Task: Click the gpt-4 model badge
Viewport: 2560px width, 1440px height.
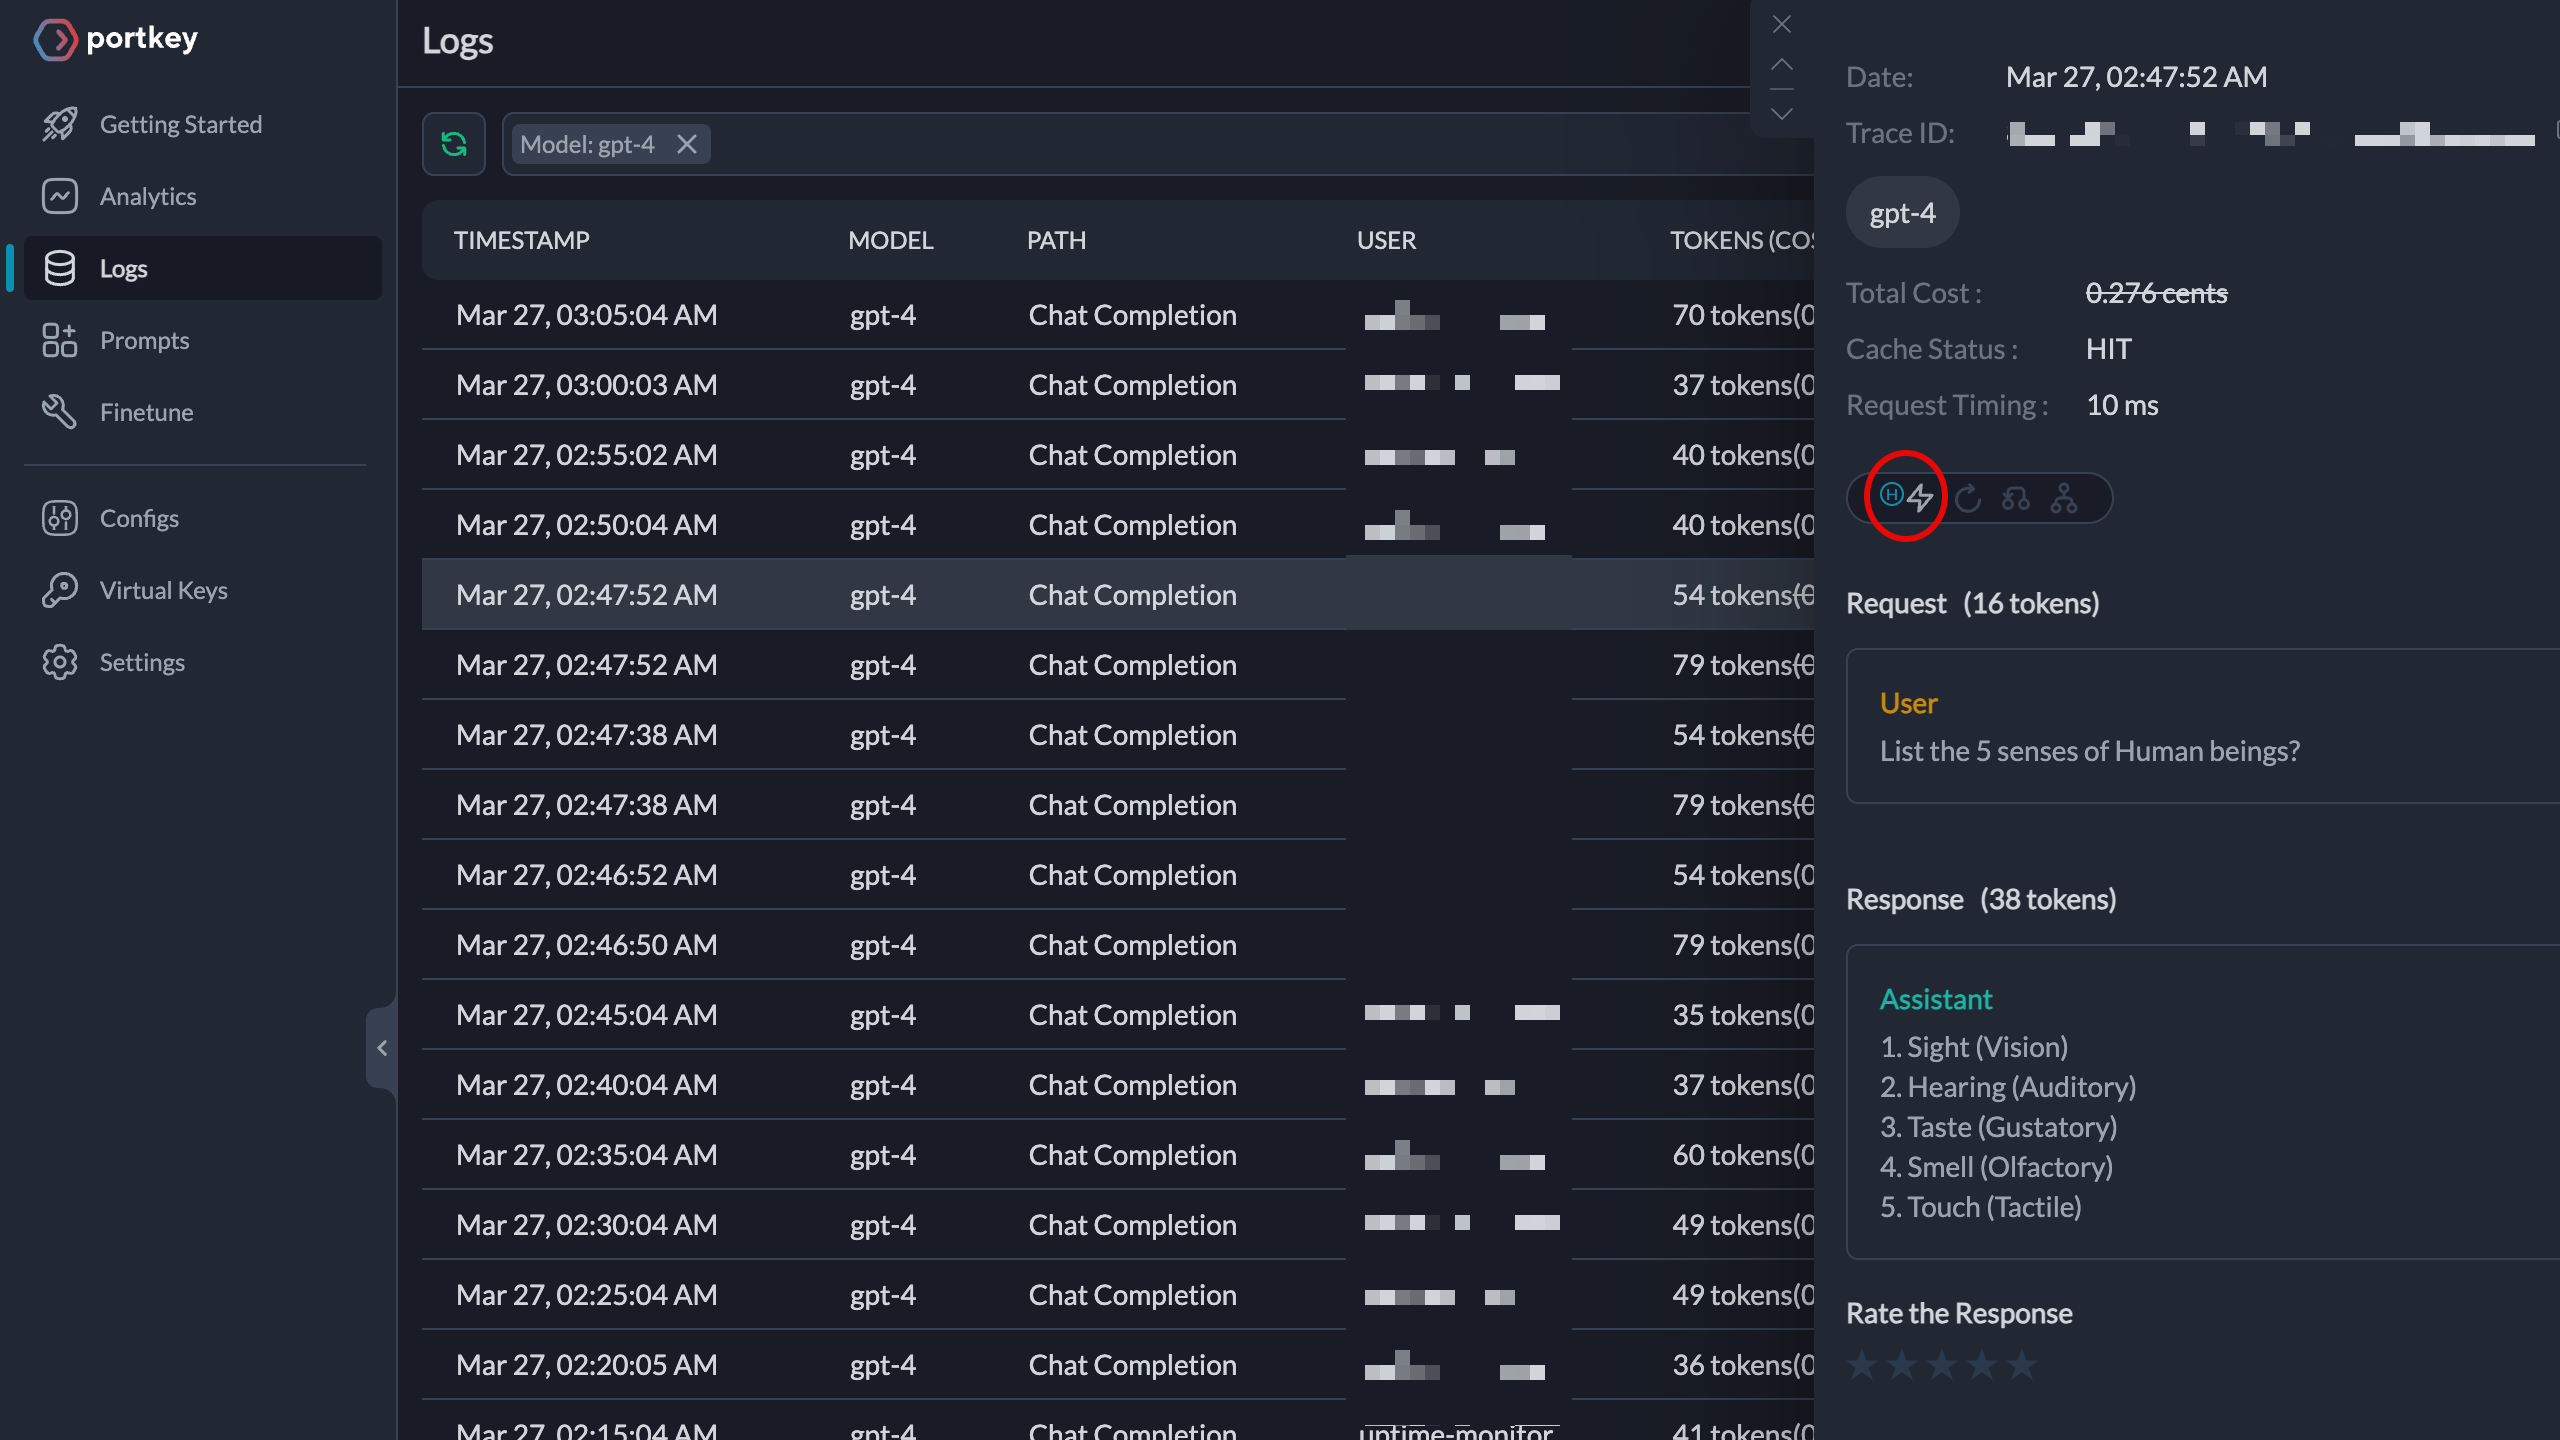Action: 1902,213
